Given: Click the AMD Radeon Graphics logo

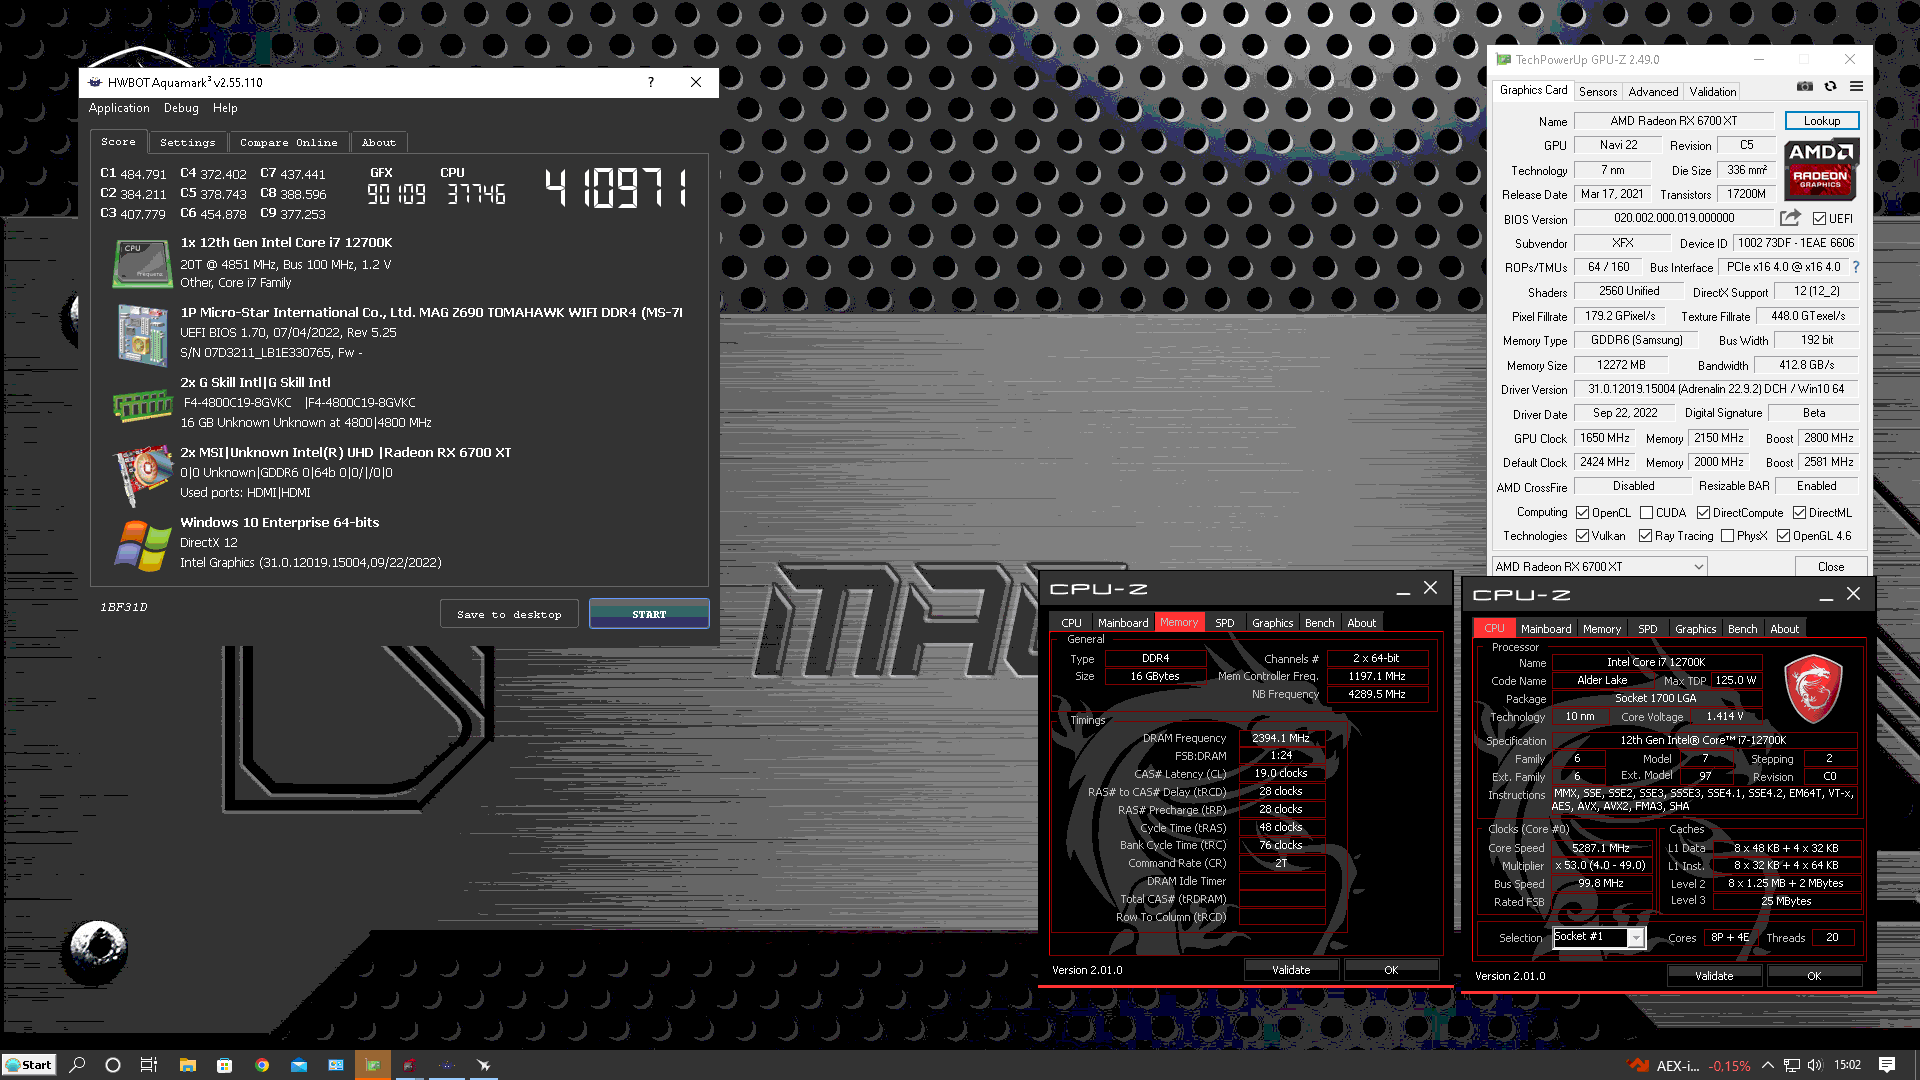Looking at the screenshot, I should pyautogui.click(x=1820, y=170).
